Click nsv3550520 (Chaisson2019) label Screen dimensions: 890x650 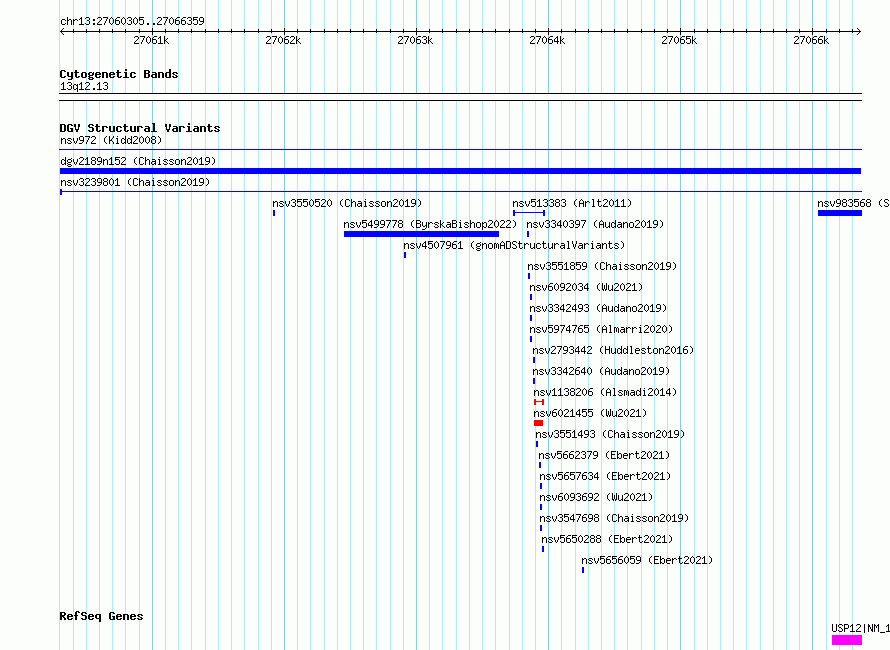[347, 203]
